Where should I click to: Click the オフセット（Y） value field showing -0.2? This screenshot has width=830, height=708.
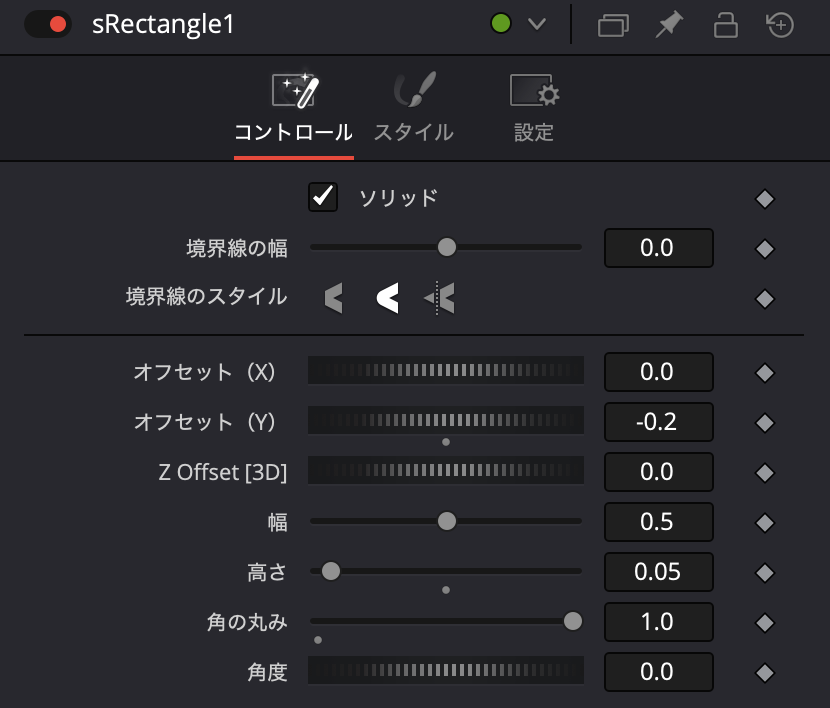click(658, 421)
